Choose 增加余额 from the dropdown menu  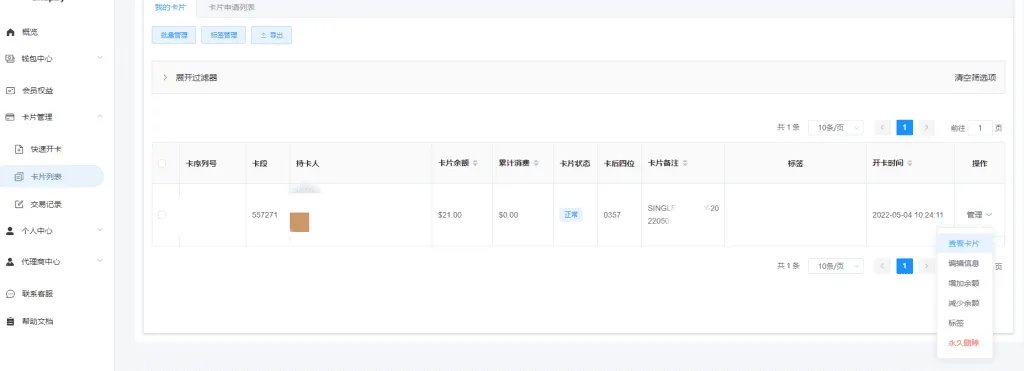click(964, 283)
